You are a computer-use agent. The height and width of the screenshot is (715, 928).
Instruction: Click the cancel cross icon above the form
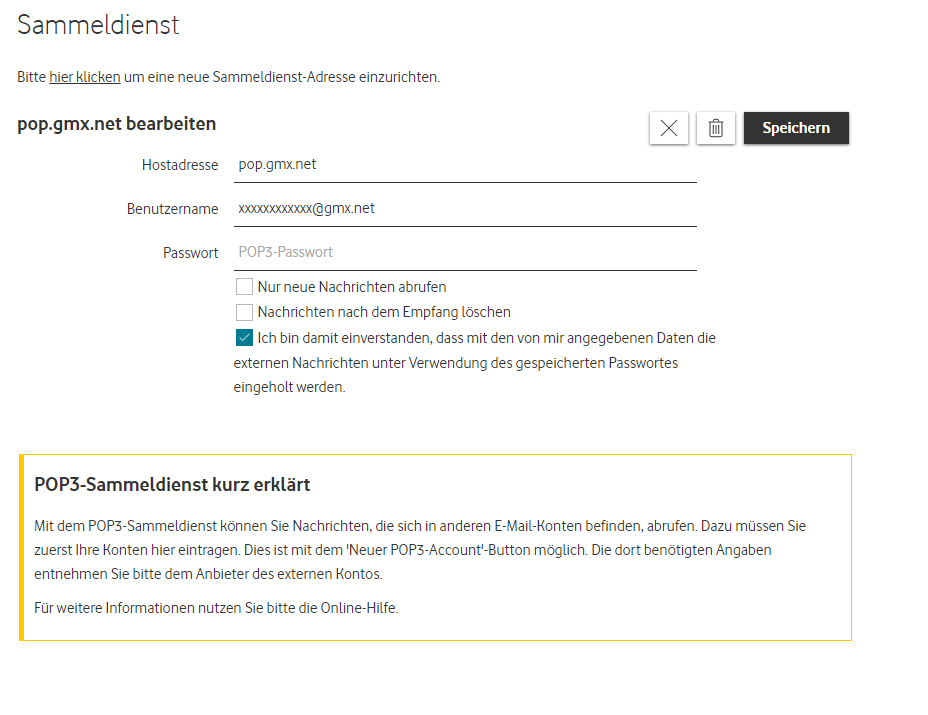point(668,128)
